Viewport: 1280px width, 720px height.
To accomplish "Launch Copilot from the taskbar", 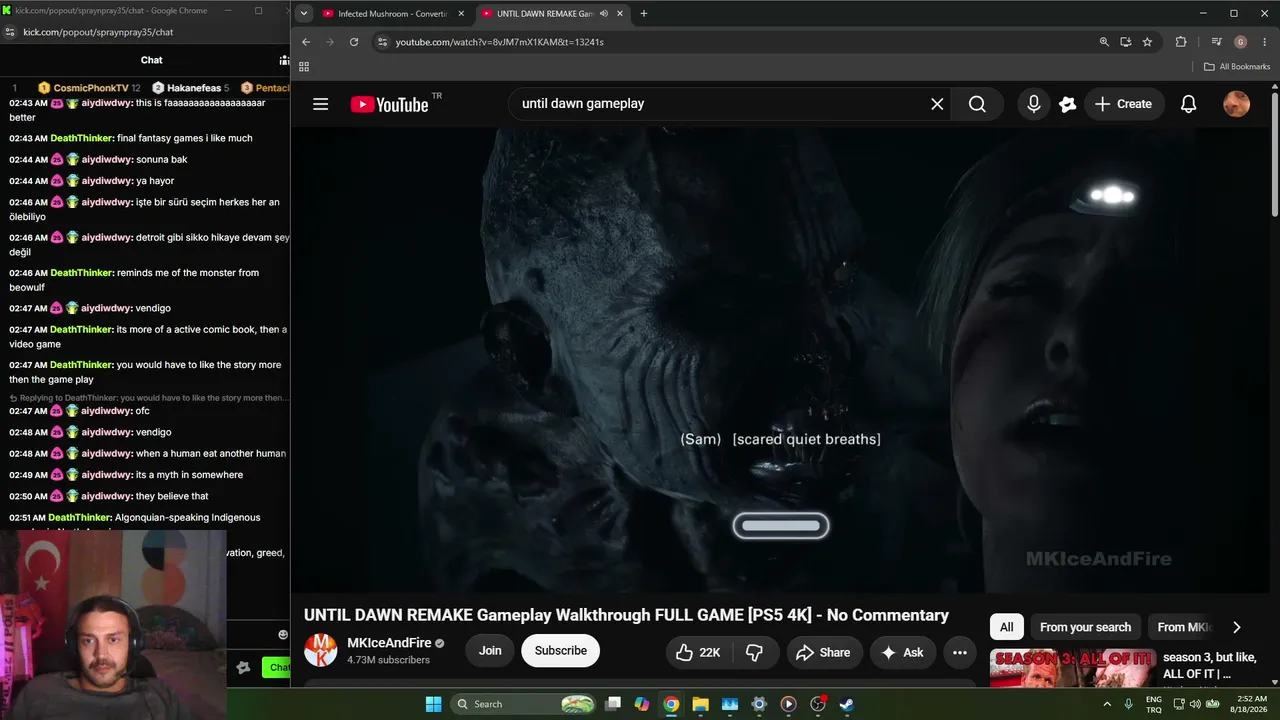I will [x=642, y=704].
